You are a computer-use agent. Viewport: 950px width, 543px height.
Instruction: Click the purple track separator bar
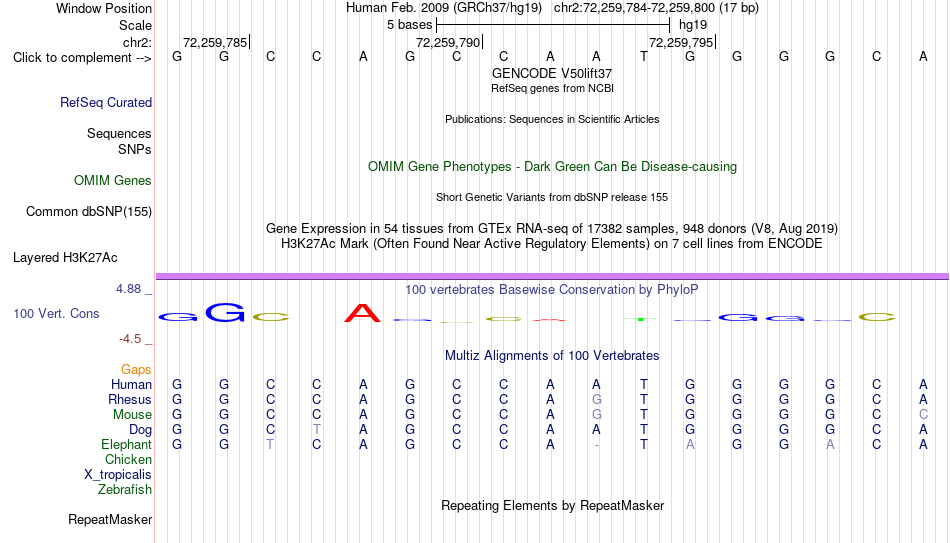click(x=552, y=276)
